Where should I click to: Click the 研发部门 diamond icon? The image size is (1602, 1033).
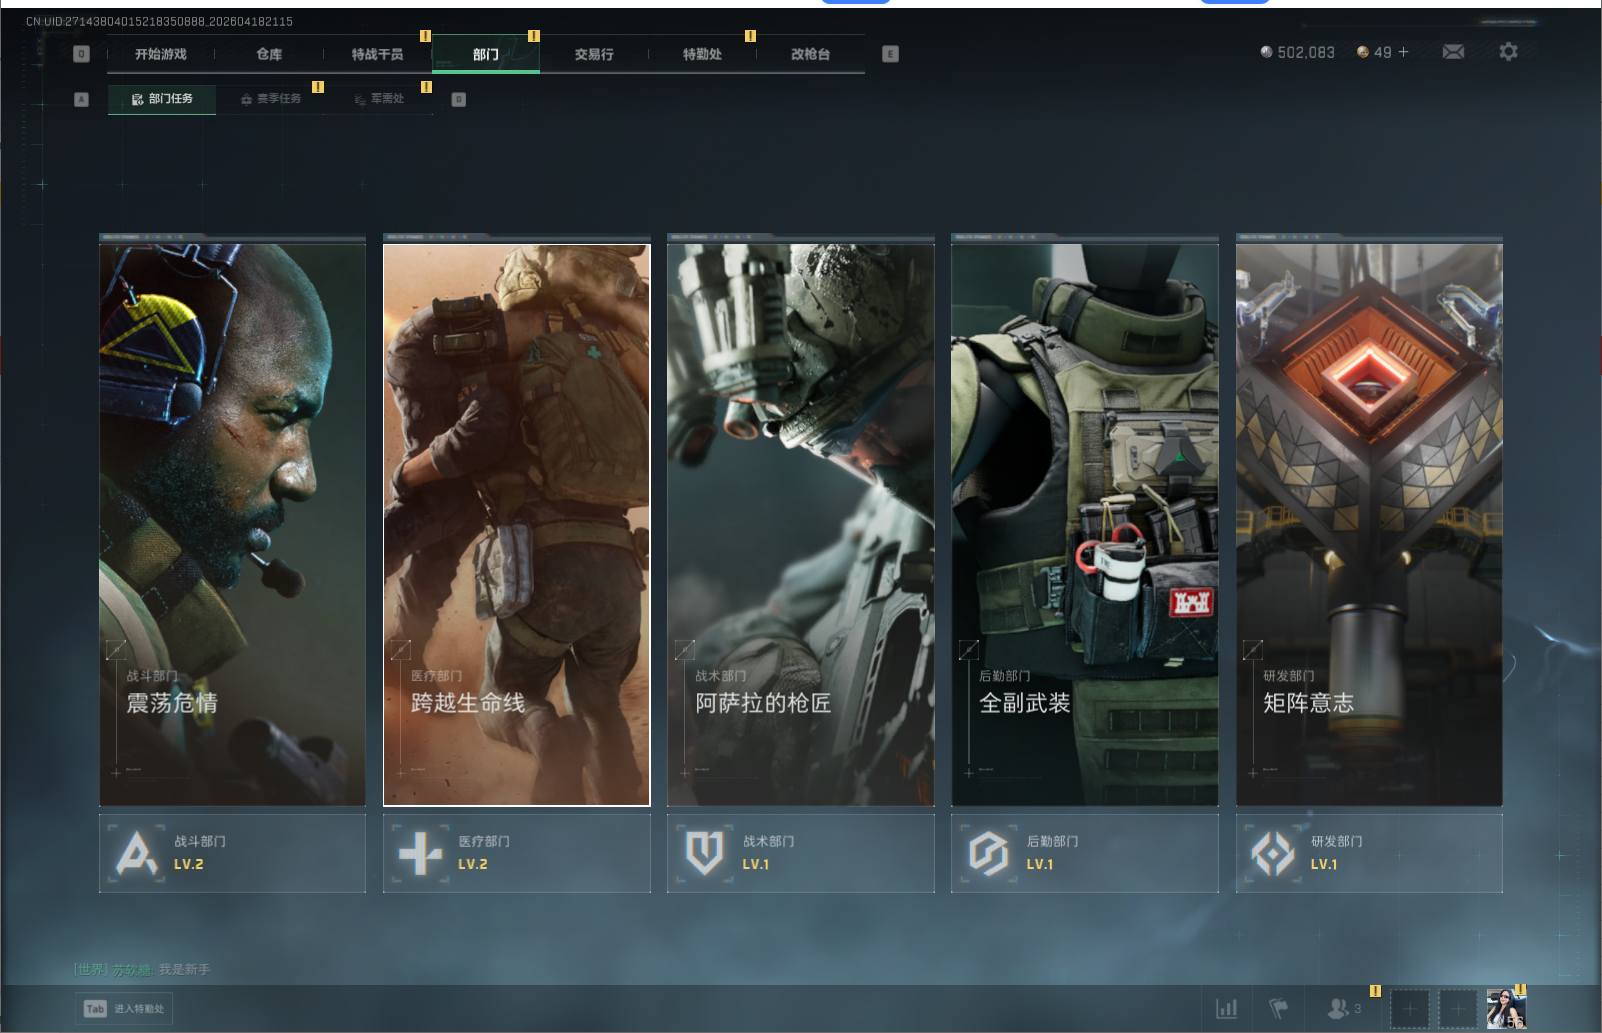pos(1273,854)
